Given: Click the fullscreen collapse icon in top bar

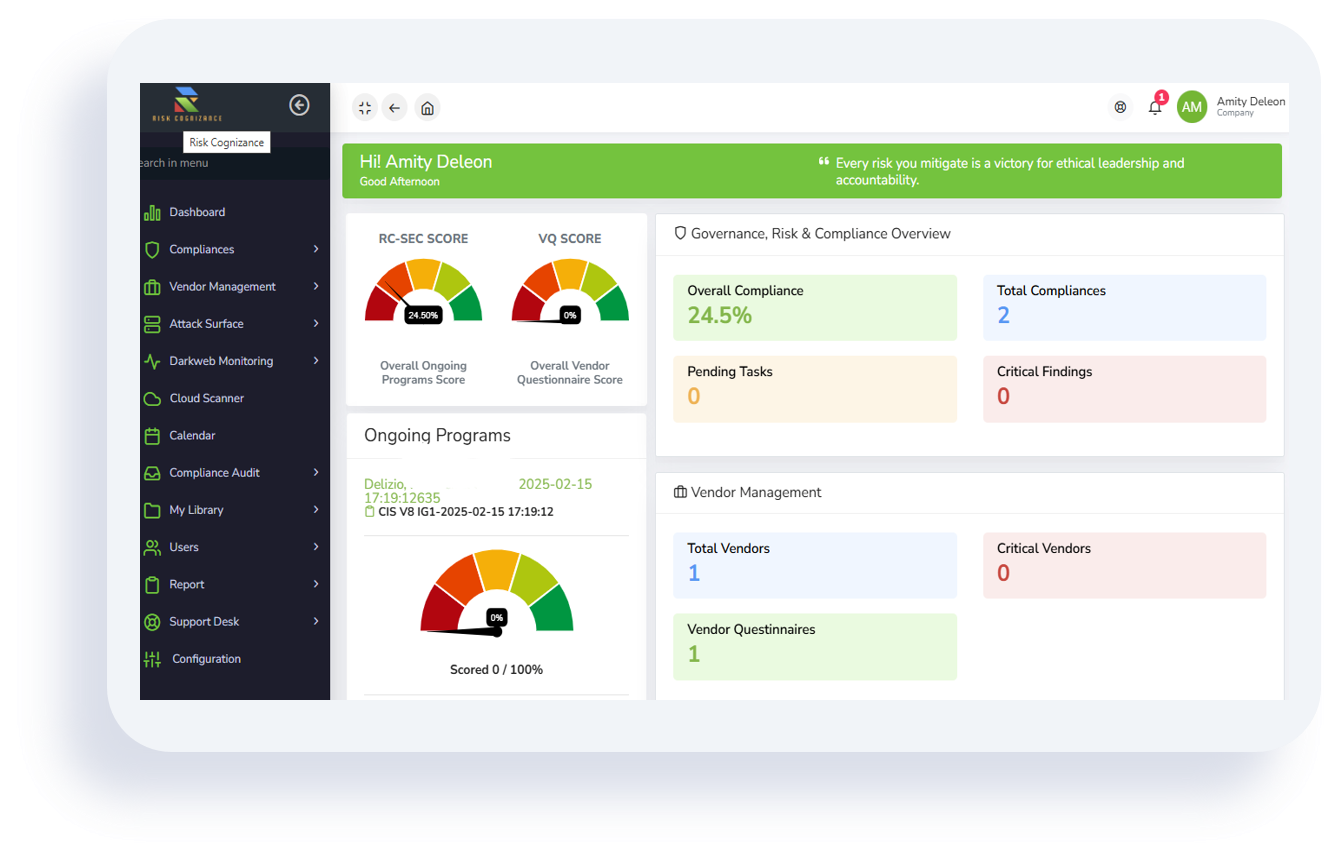Looking at the screenshot, I should (365, 108).
